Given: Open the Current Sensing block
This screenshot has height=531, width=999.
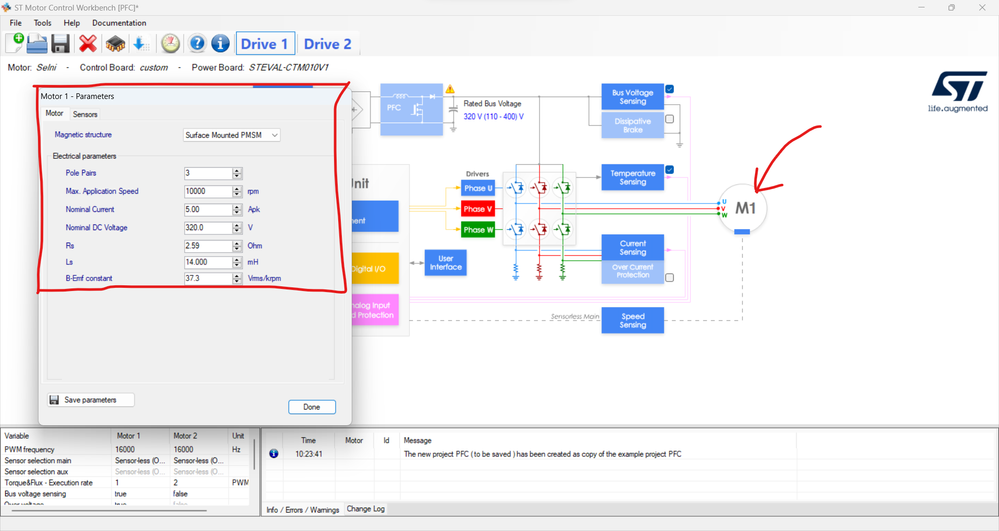Looking at the screenshot, I should [633, 247].
